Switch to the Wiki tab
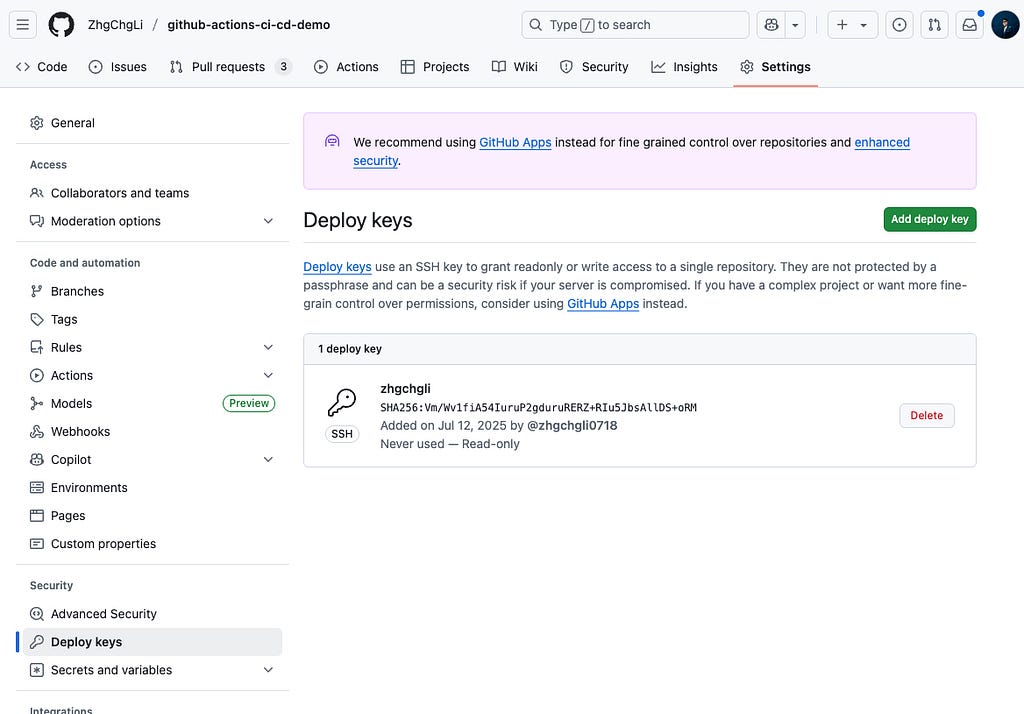 (x=515, y=67)
